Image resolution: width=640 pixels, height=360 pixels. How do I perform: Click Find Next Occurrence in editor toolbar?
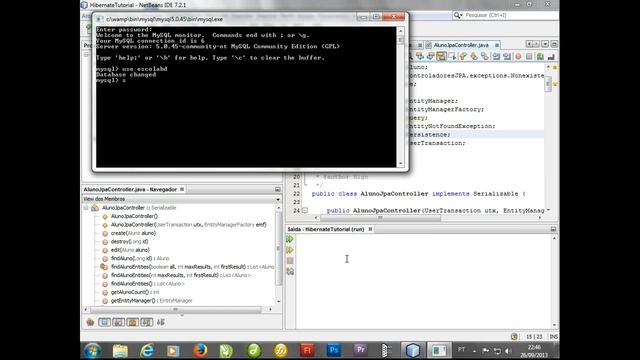coord(430,56)
